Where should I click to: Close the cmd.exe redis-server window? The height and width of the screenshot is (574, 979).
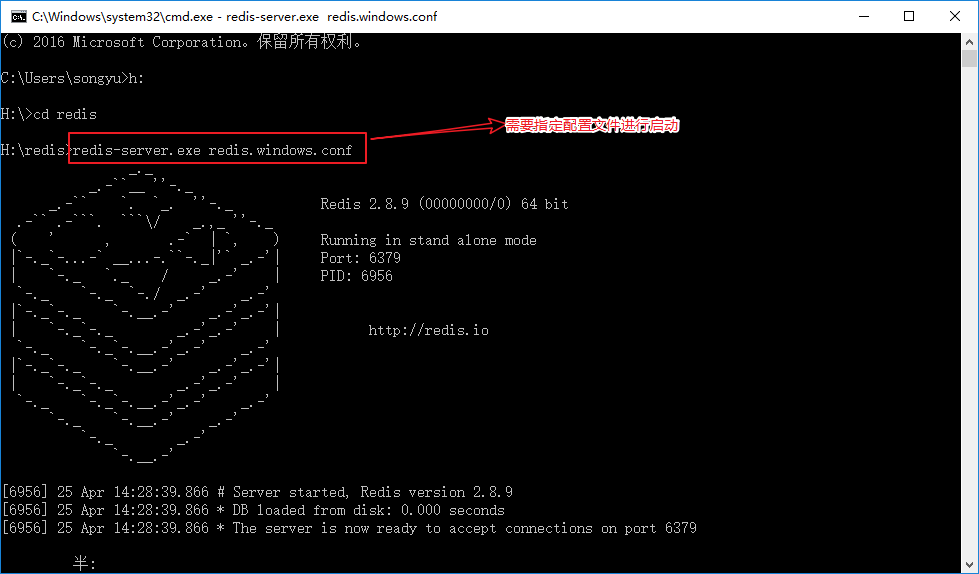click(955, 16)
